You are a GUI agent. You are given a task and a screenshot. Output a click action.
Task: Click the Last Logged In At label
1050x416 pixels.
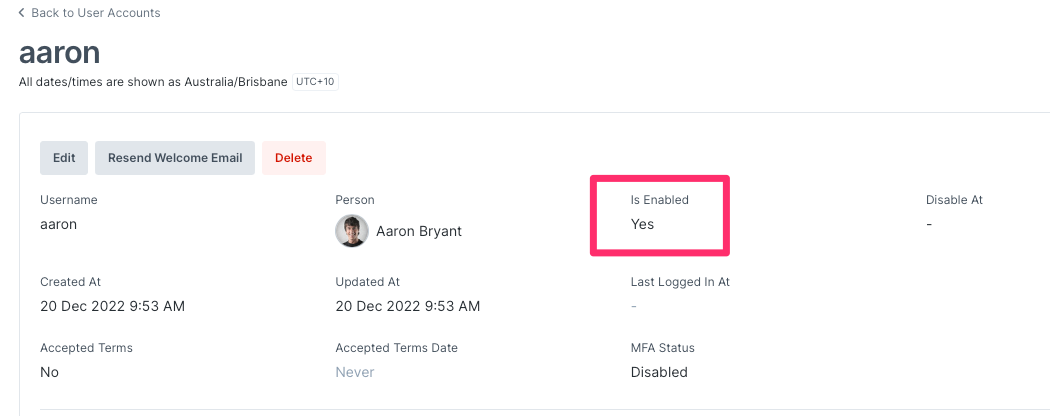point(680,282)
